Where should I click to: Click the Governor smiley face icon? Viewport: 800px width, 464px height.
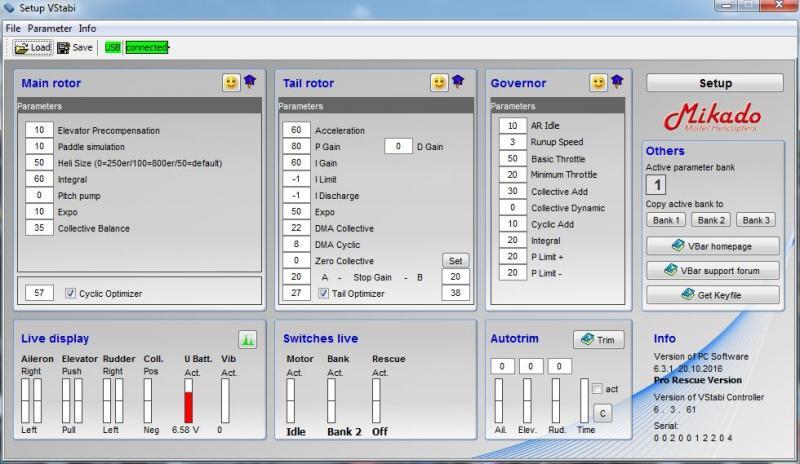coord(598,82)
